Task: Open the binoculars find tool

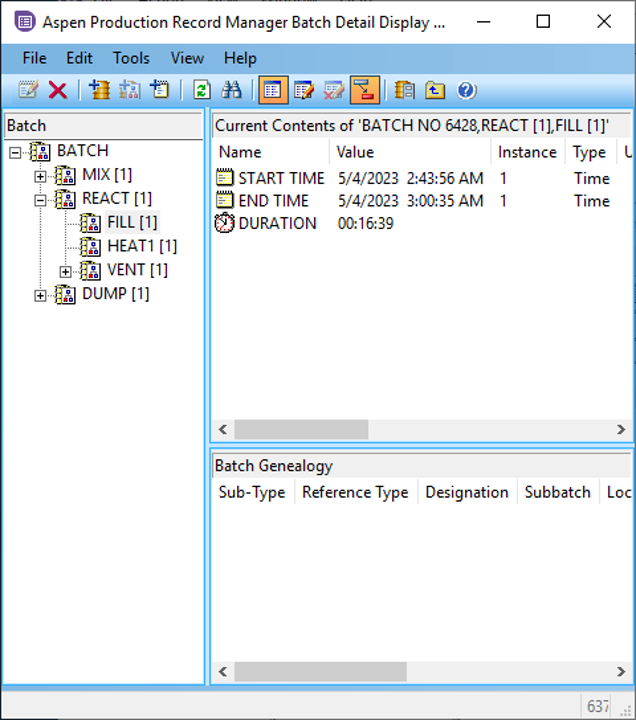Action: click(232, 91)
